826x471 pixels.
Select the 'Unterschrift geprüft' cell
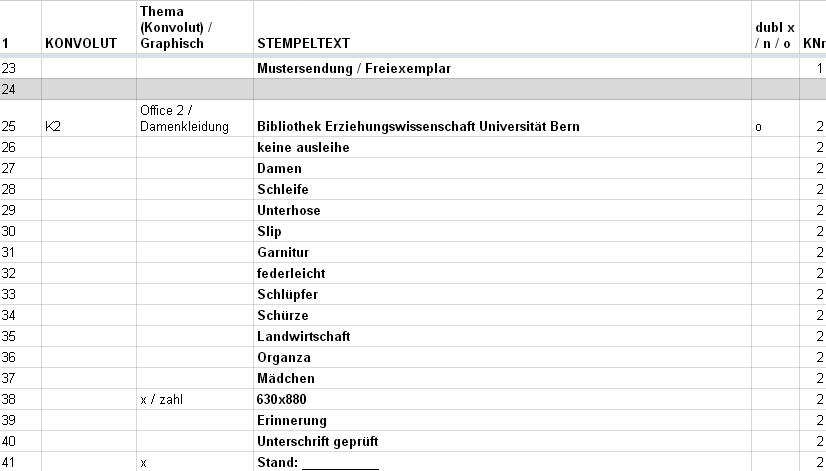pyautogui.click(x=502, y=441)
